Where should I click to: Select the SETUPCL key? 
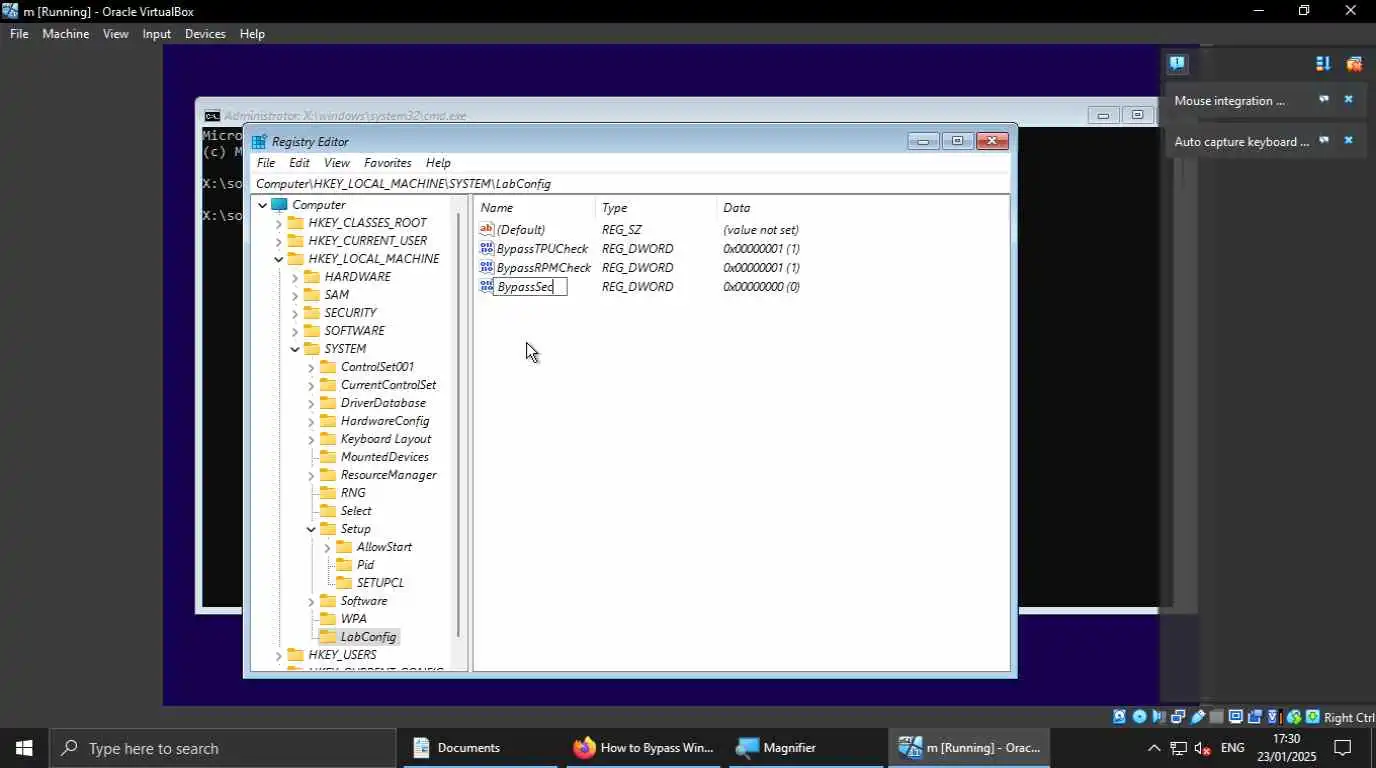click(380, 583)
